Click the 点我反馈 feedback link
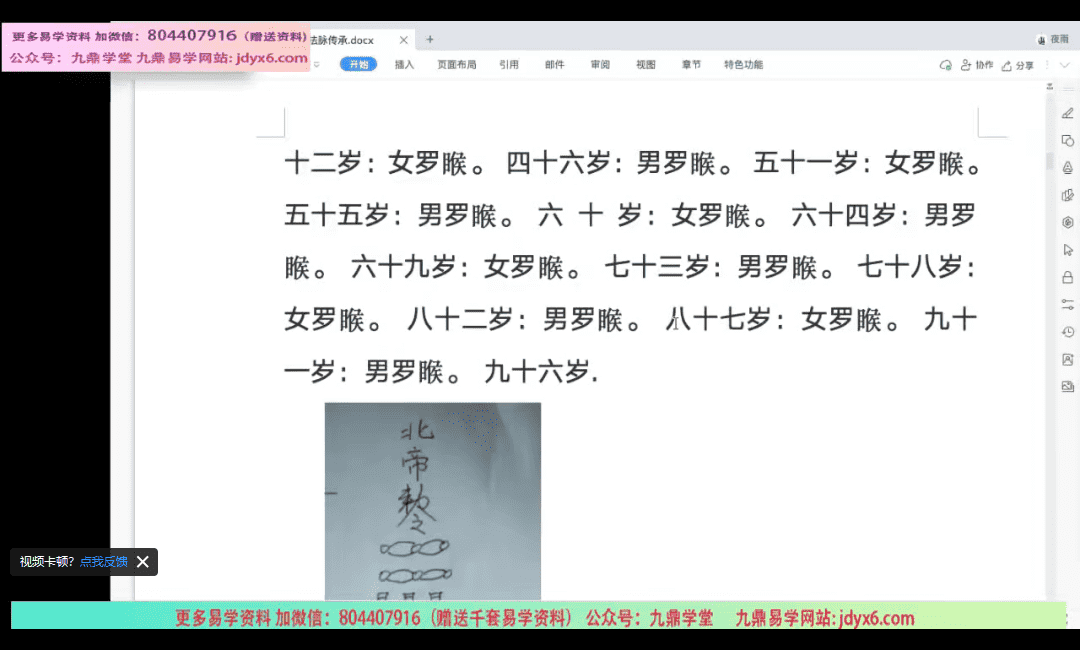1080x650 pixels. click(104, 562)
